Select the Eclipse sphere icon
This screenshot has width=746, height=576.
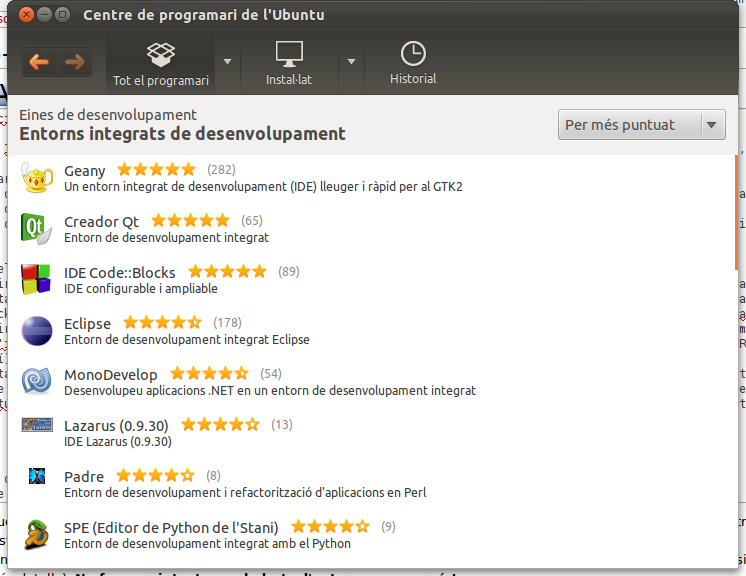(x=37, y=330)
